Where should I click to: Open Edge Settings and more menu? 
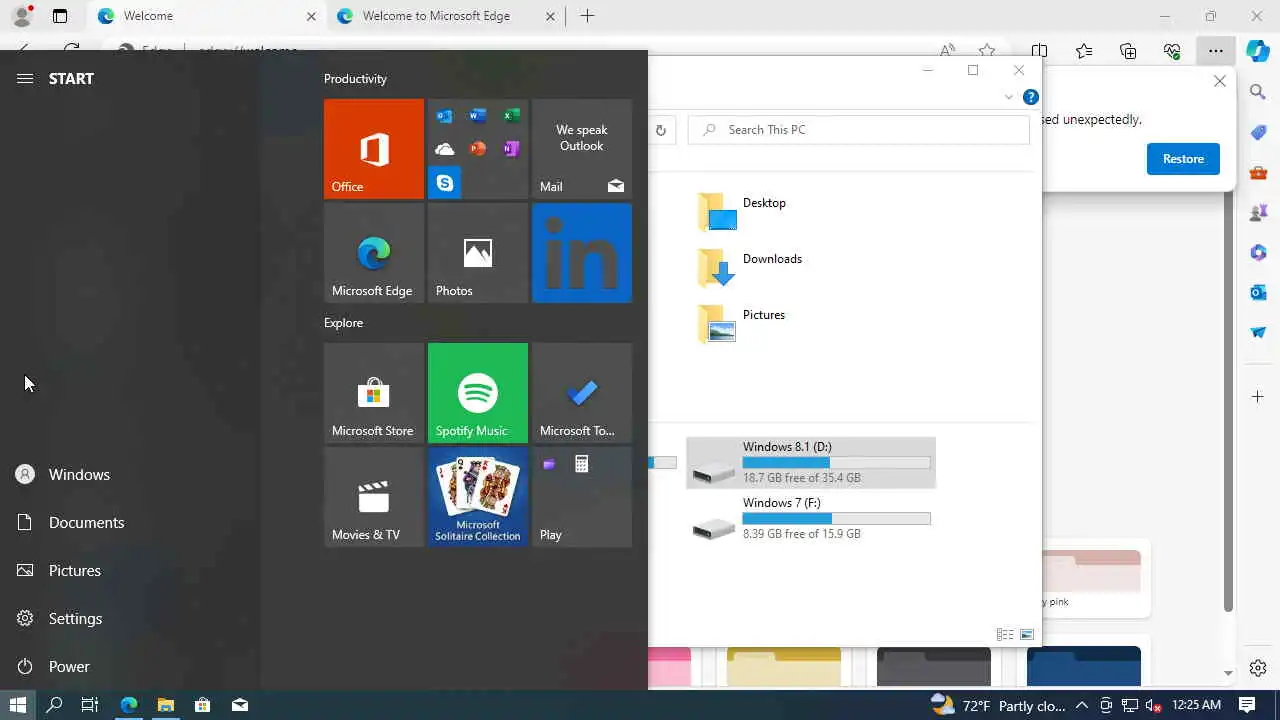1216,51
